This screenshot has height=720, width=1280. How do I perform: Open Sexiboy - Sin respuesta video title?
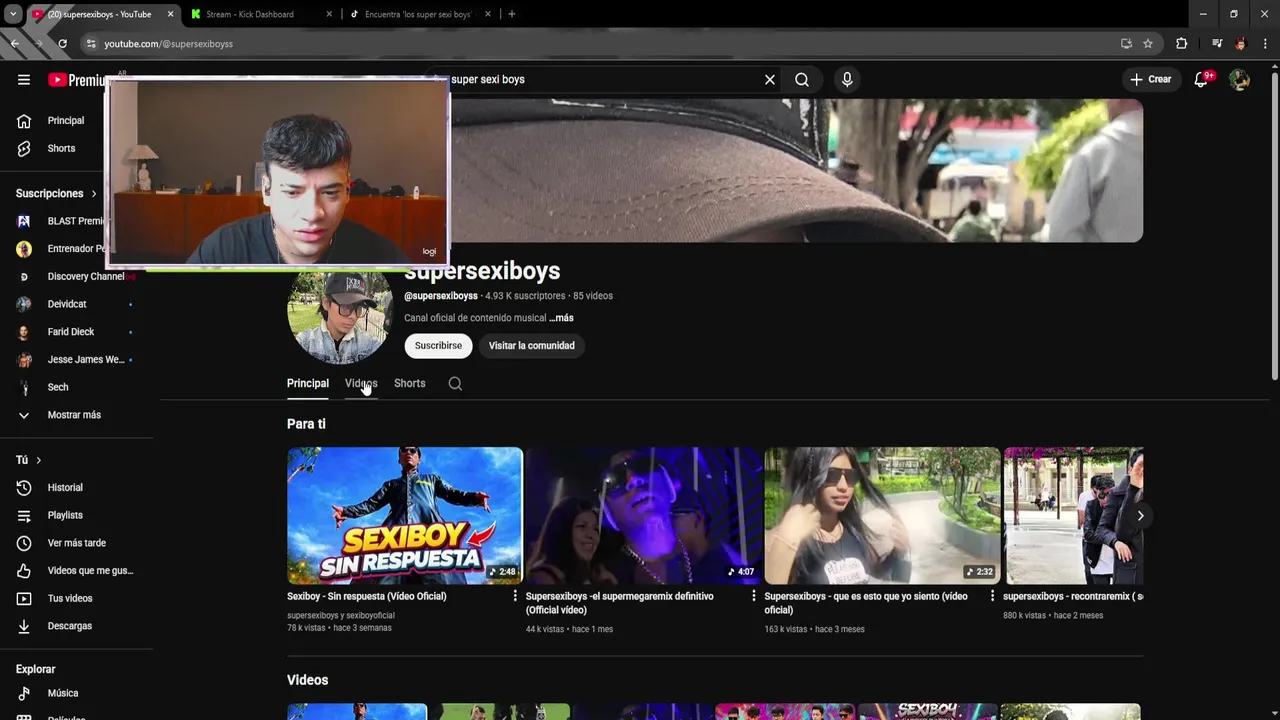[x=367, y=597]
